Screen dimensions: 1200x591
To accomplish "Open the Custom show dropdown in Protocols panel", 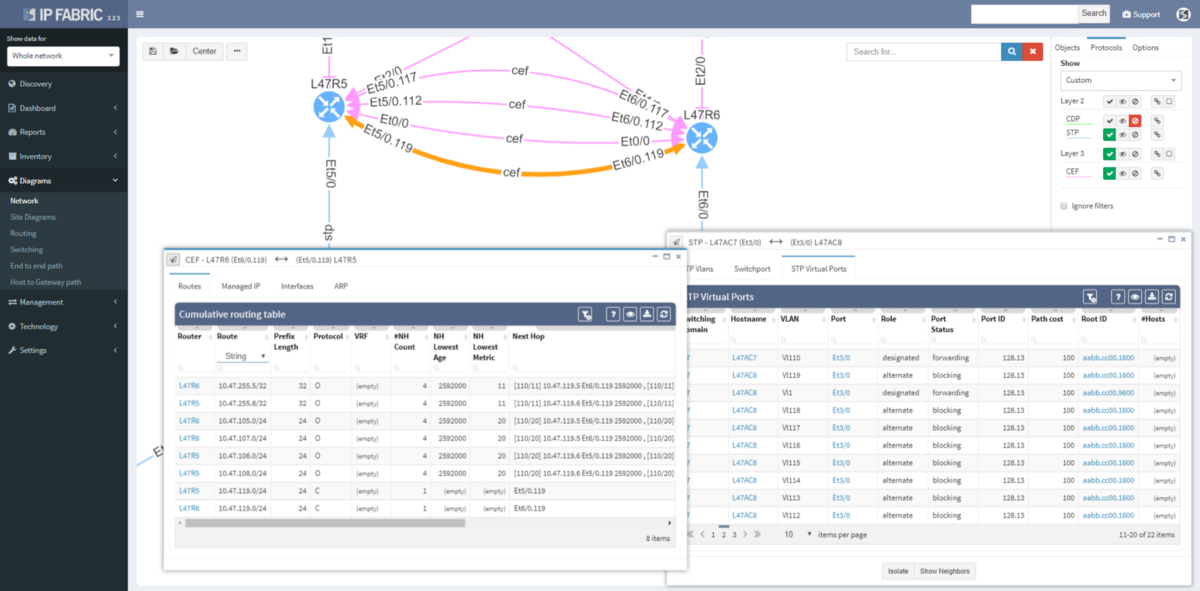I will (1120, 80).
